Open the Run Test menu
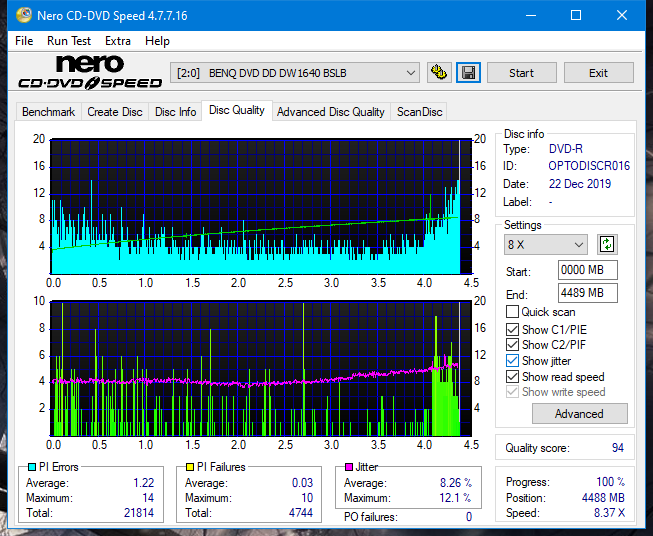The height and width of the screenshot is (536, 653). click(69, 41)
